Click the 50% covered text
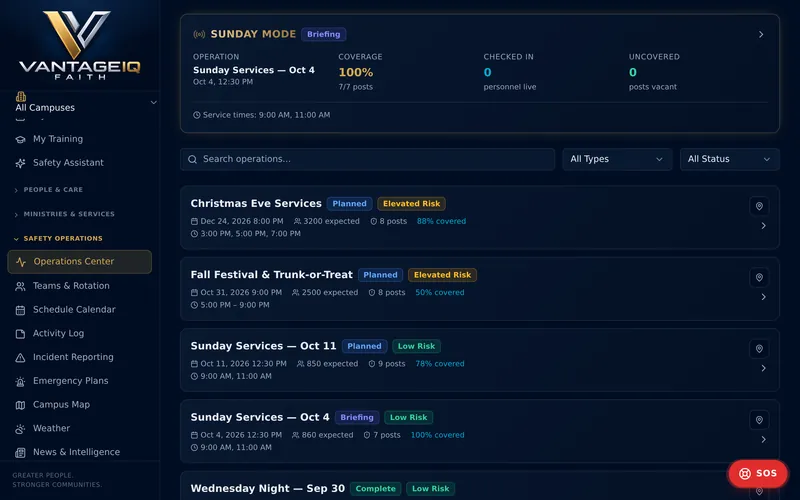 440,293
